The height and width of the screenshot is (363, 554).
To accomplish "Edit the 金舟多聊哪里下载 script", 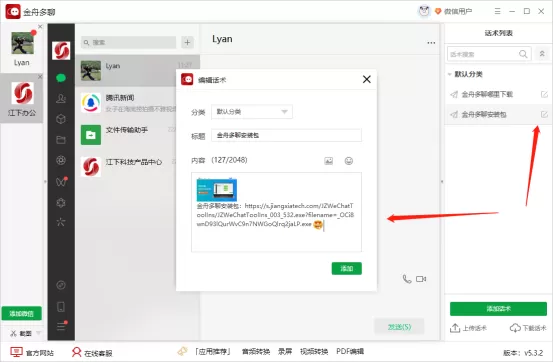I will tap(544, 94).
